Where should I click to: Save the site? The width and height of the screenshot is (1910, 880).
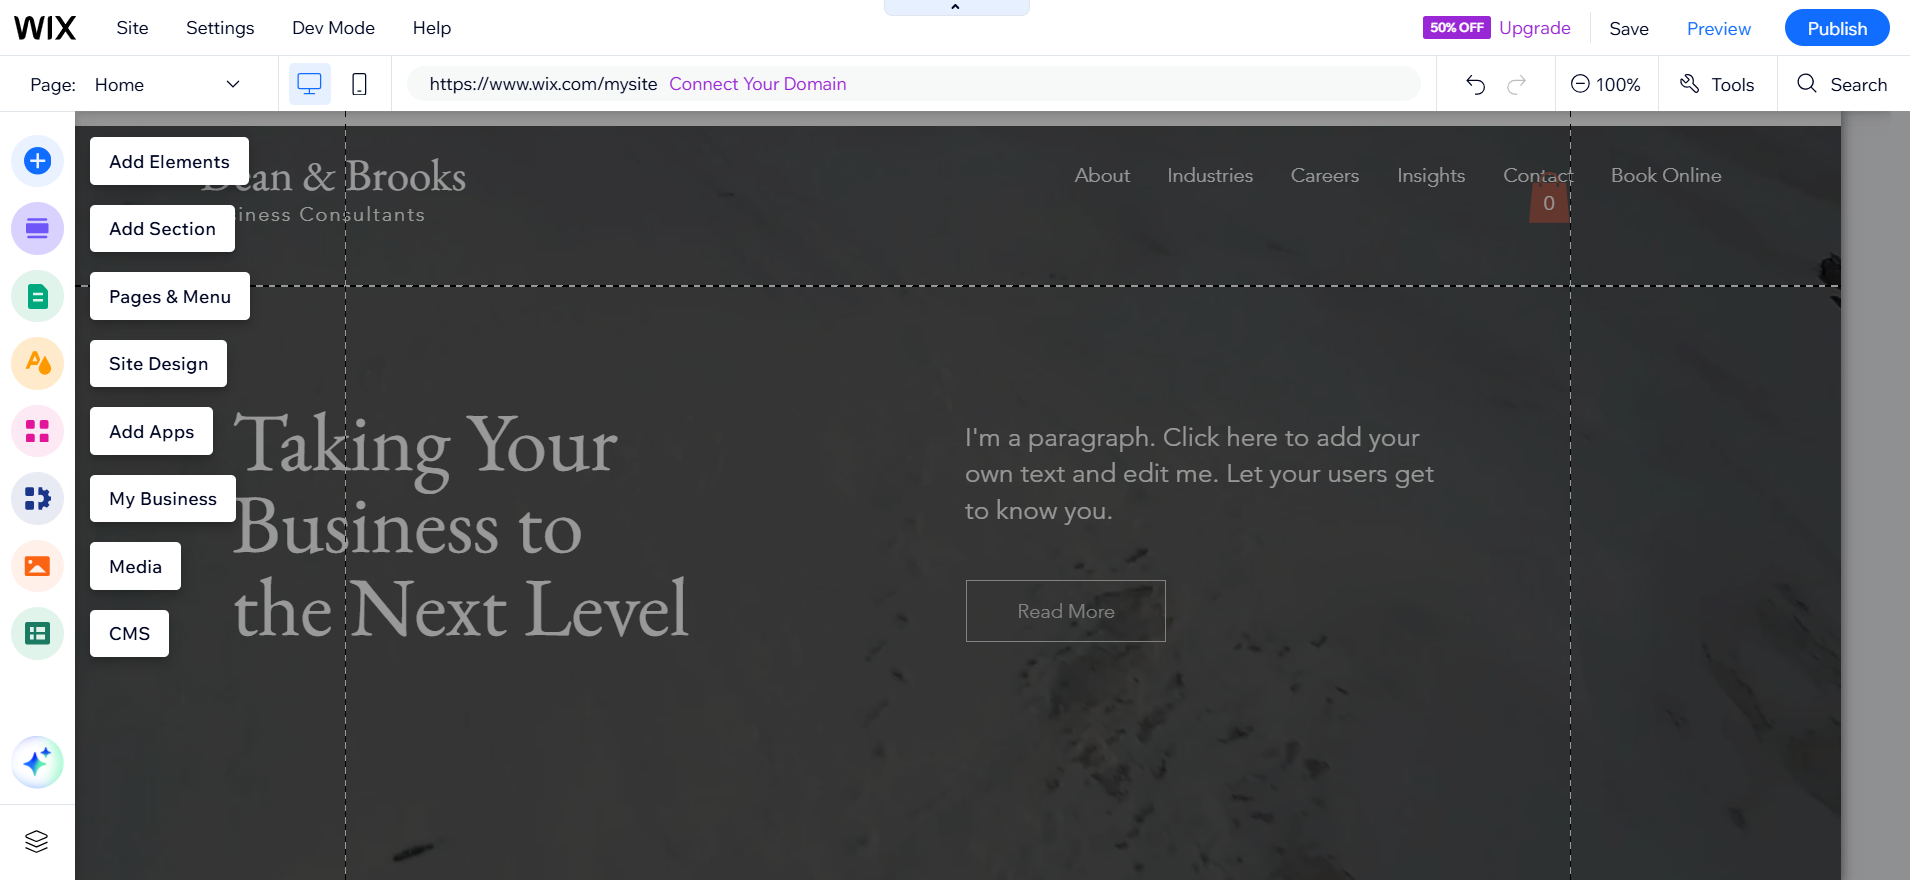click(x=1629, y=29)
